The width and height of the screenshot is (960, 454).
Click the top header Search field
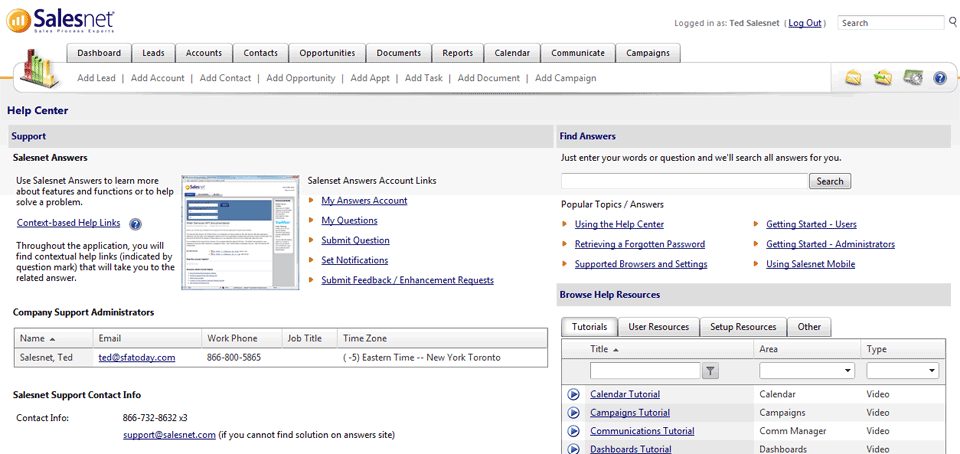pyautogui.click(x=891, y=23)
